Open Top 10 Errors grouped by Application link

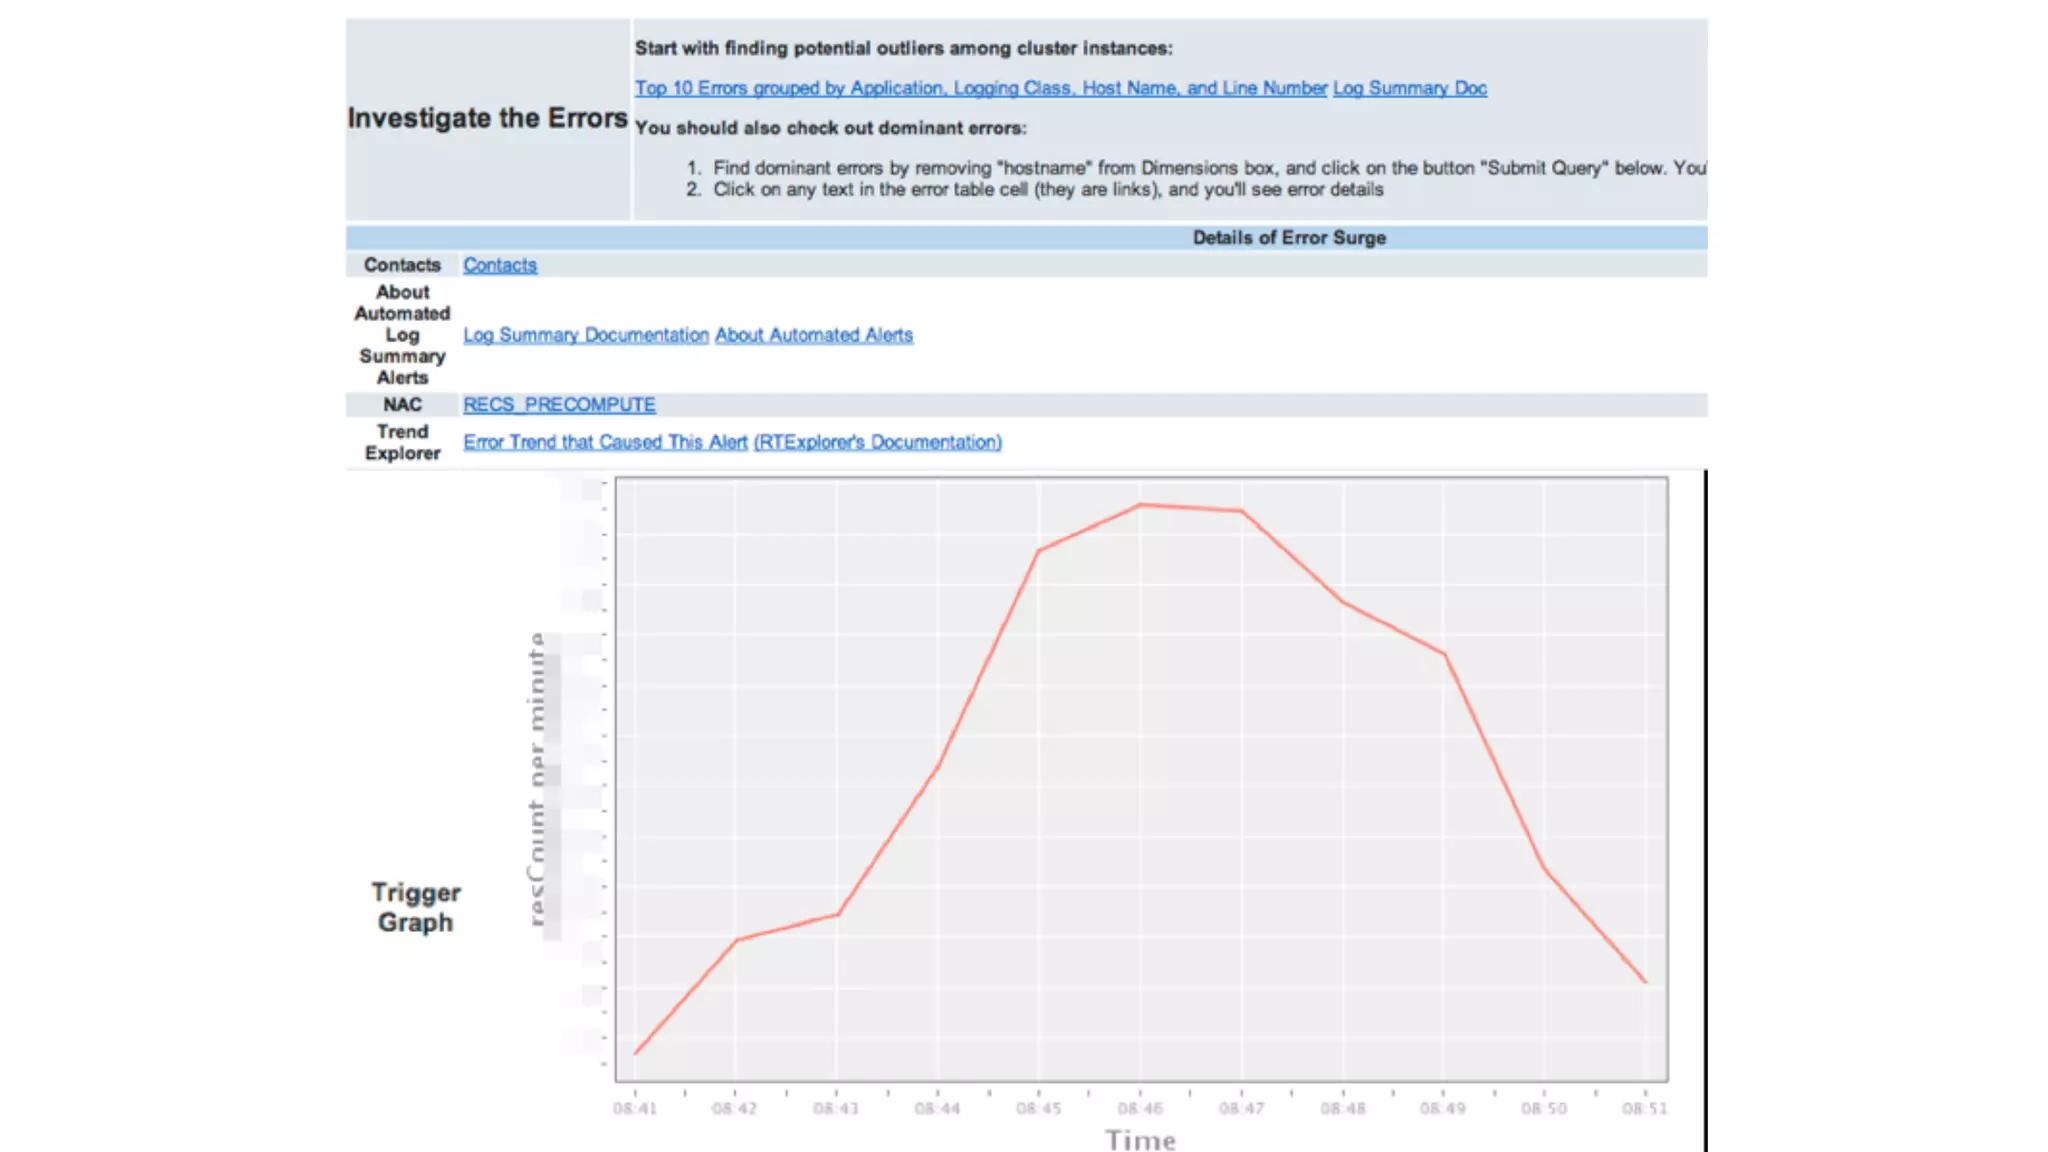point(980,88)
